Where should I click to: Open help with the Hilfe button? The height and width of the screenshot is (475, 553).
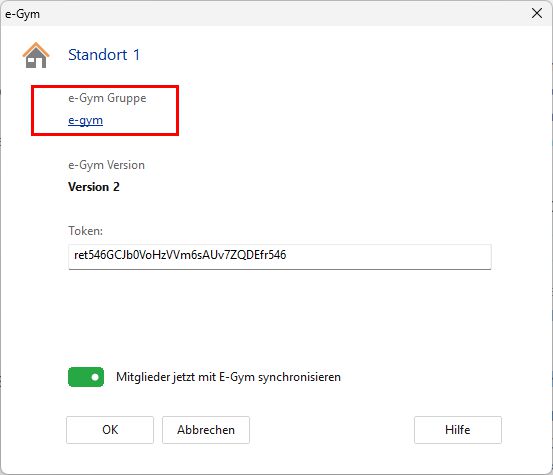point(458,430)
